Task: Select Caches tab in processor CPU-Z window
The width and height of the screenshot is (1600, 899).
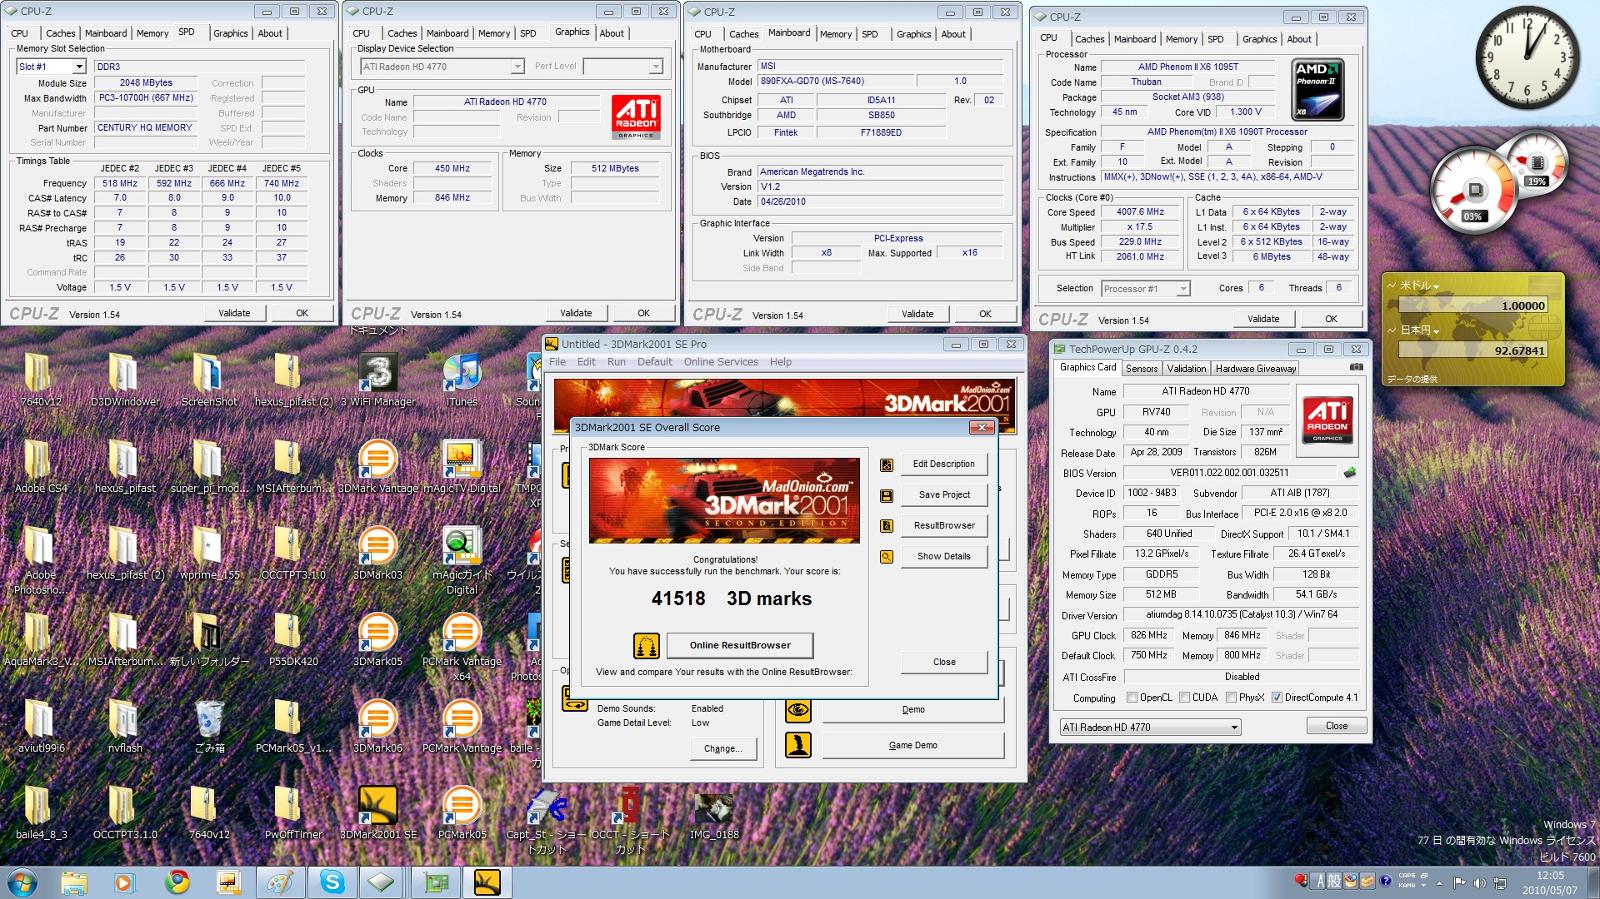Action: tap(1090, 39)
